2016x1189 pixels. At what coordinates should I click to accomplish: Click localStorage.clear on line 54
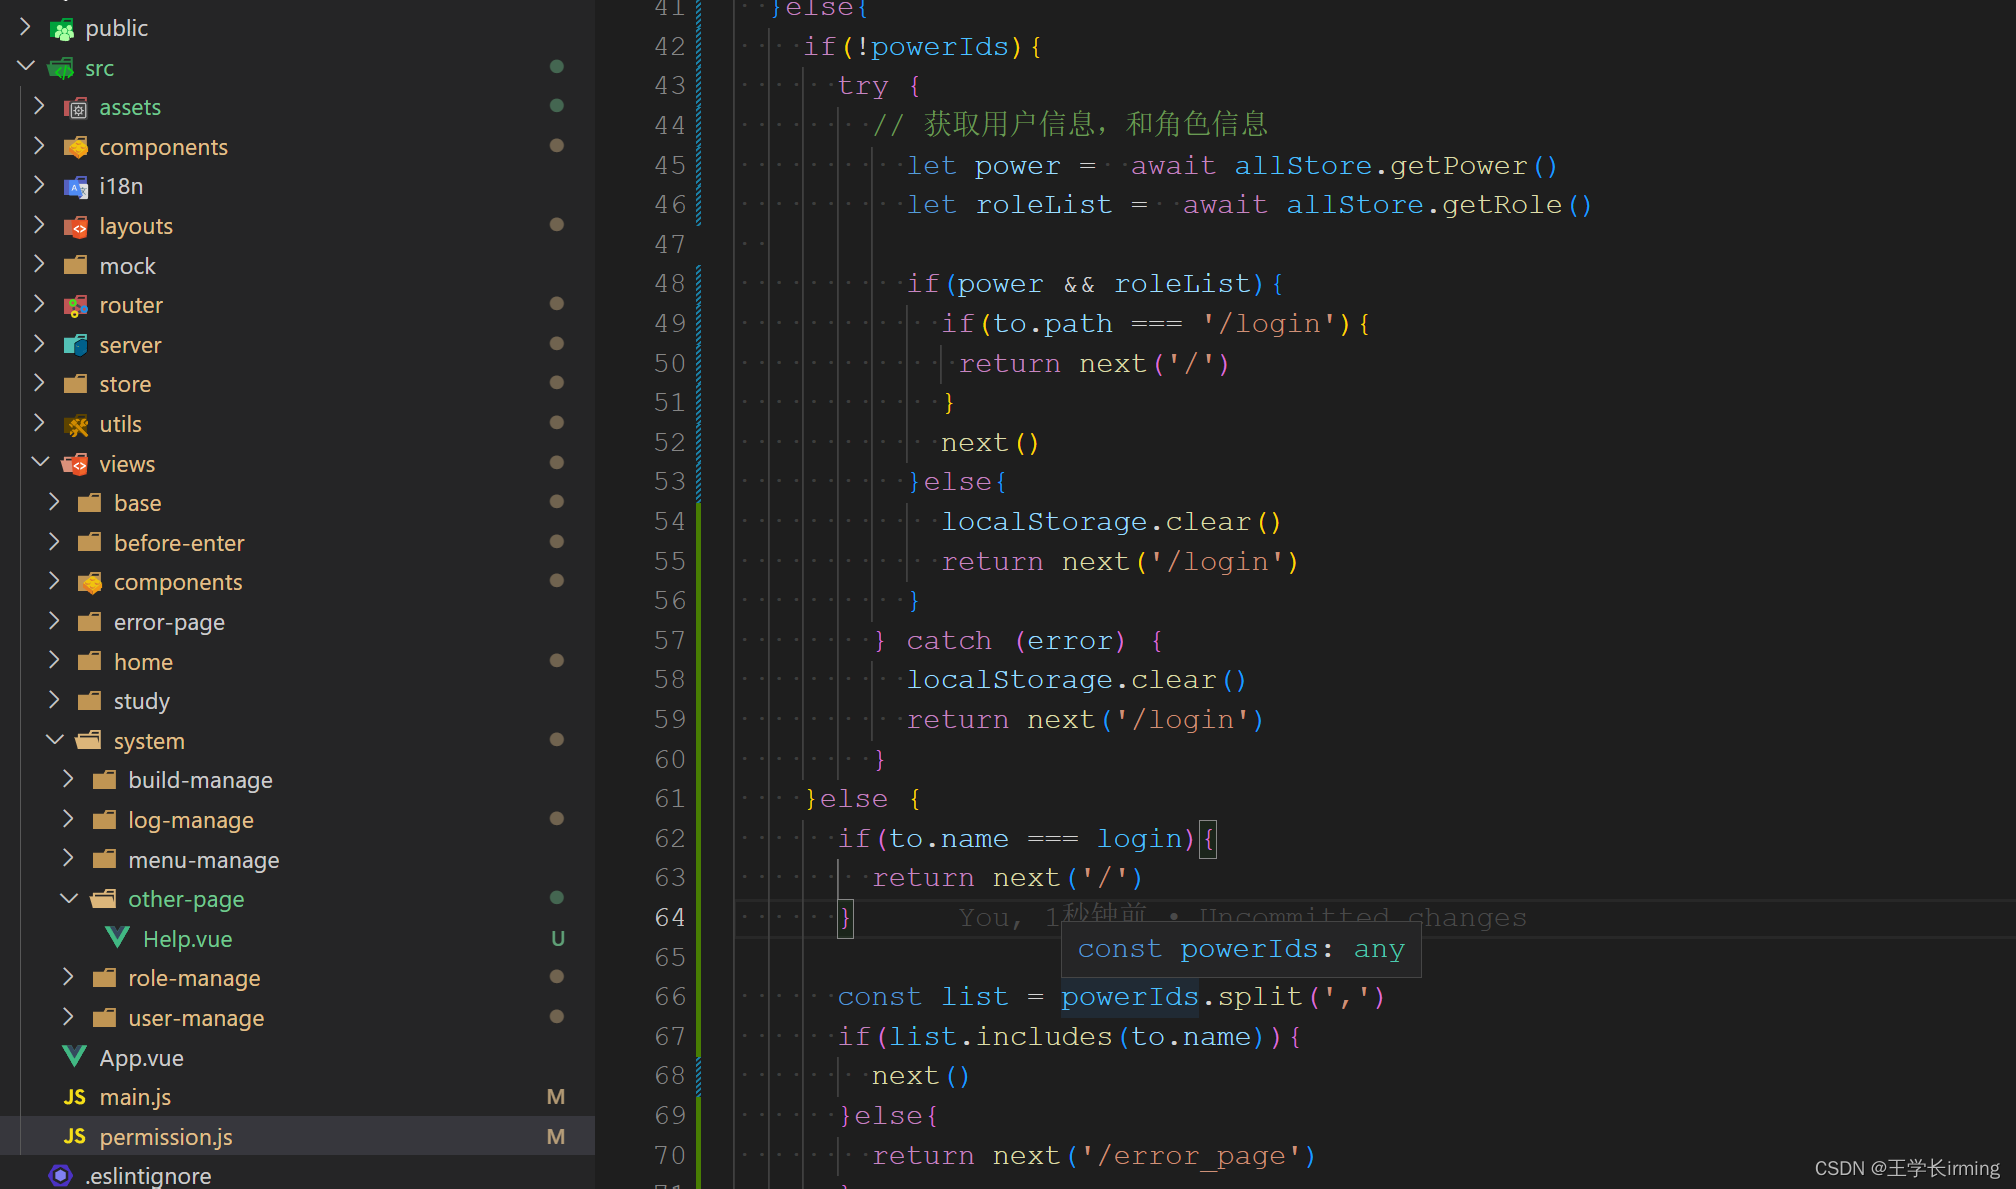(1095, 522)
